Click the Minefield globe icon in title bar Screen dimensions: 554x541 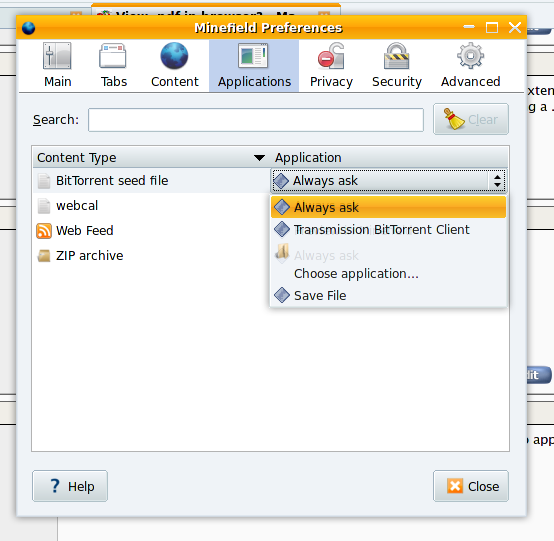pos(28,28)
